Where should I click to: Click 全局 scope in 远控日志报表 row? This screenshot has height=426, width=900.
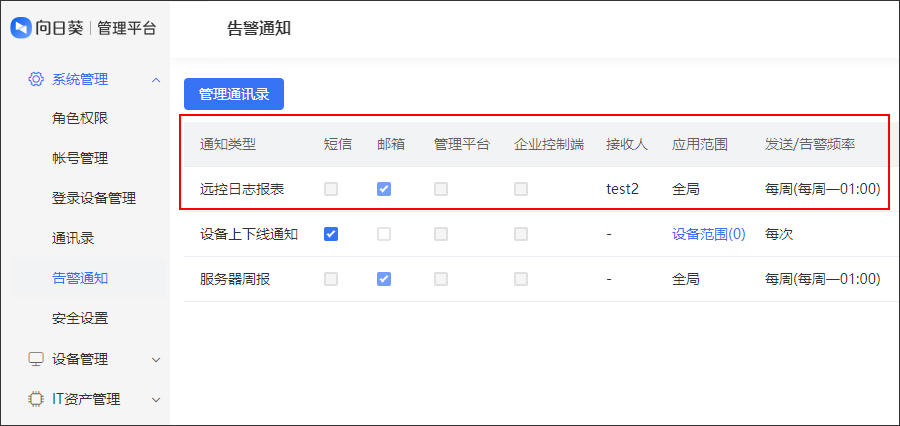[686, 189]
